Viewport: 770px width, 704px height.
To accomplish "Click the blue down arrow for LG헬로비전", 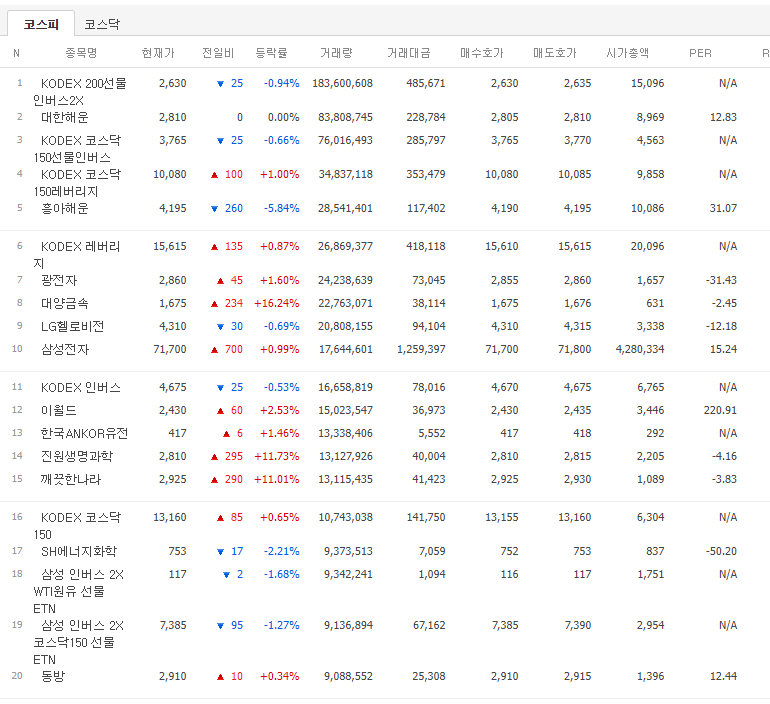I will 220,327.
